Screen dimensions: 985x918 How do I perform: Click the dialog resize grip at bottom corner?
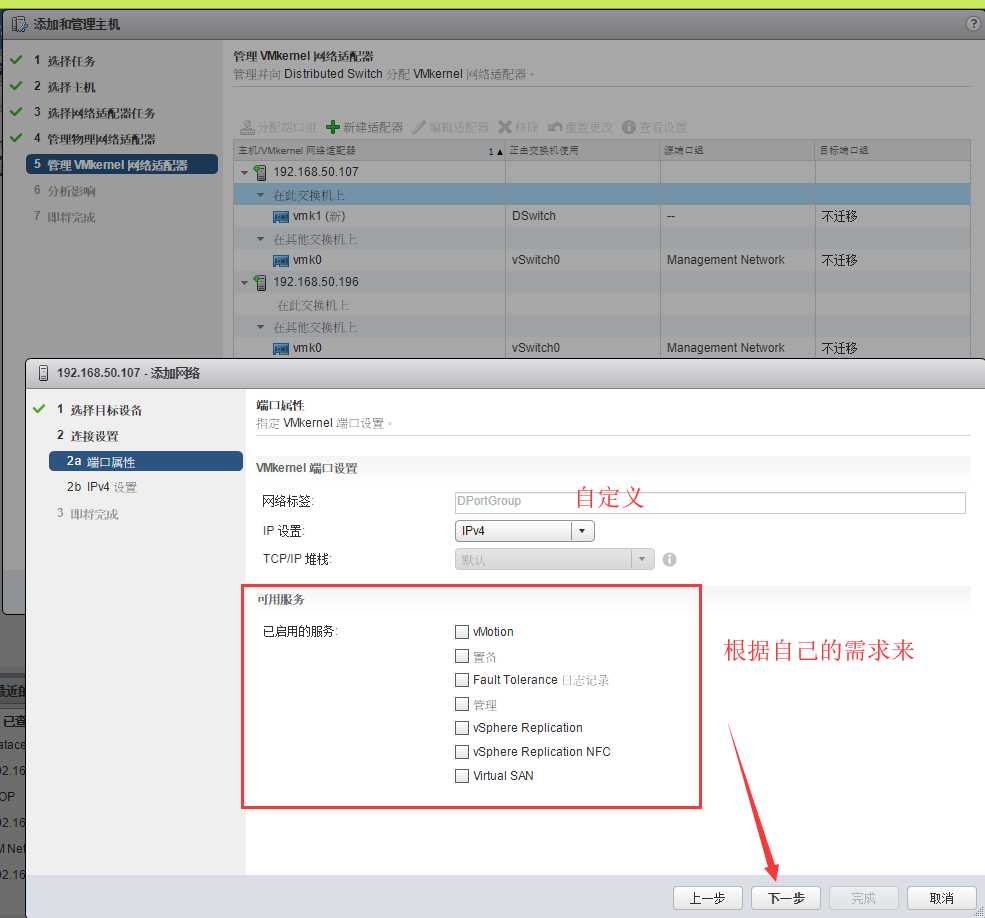pyautogui.click(x=979, y=912)
